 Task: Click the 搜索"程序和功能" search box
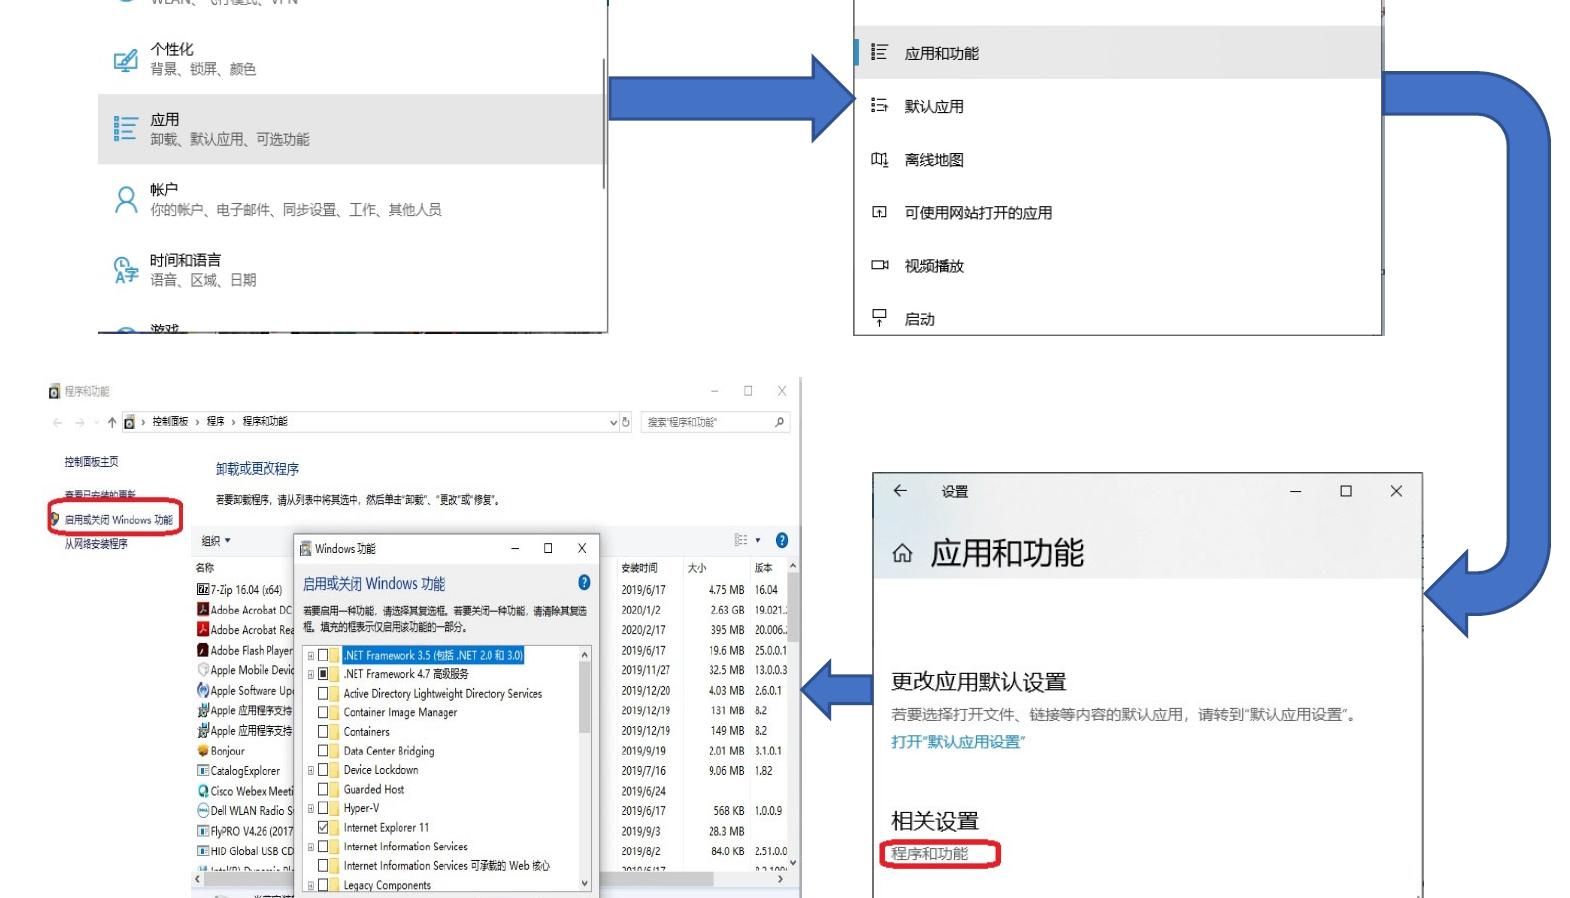click(706, 422)
